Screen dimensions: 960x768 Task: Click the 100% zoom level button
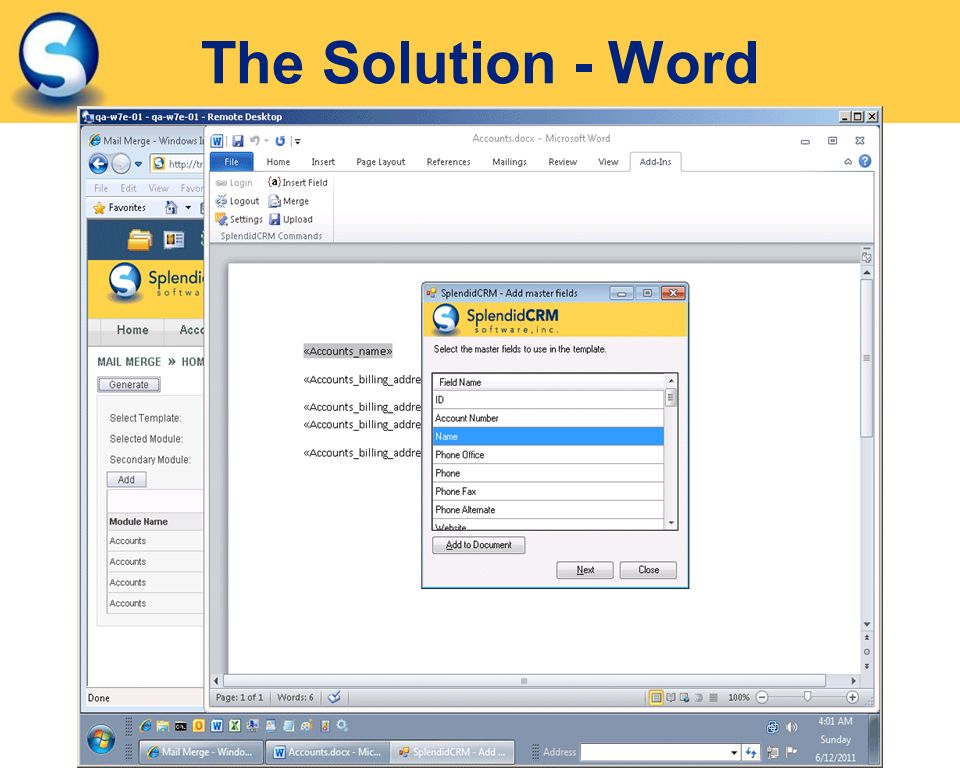738,697
